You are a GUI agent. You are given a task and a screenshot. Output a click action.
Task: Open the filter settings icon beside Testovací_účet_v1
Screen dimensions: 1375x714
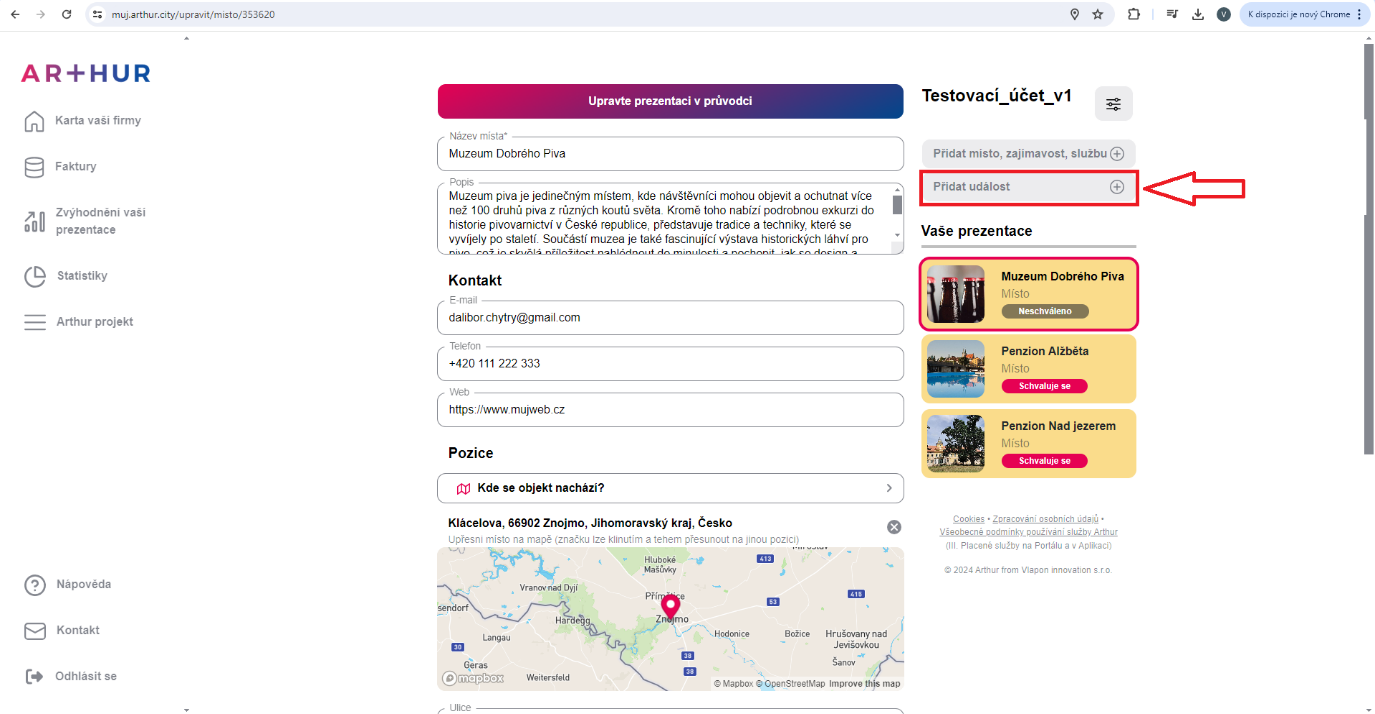click(x=1113, y=104)
